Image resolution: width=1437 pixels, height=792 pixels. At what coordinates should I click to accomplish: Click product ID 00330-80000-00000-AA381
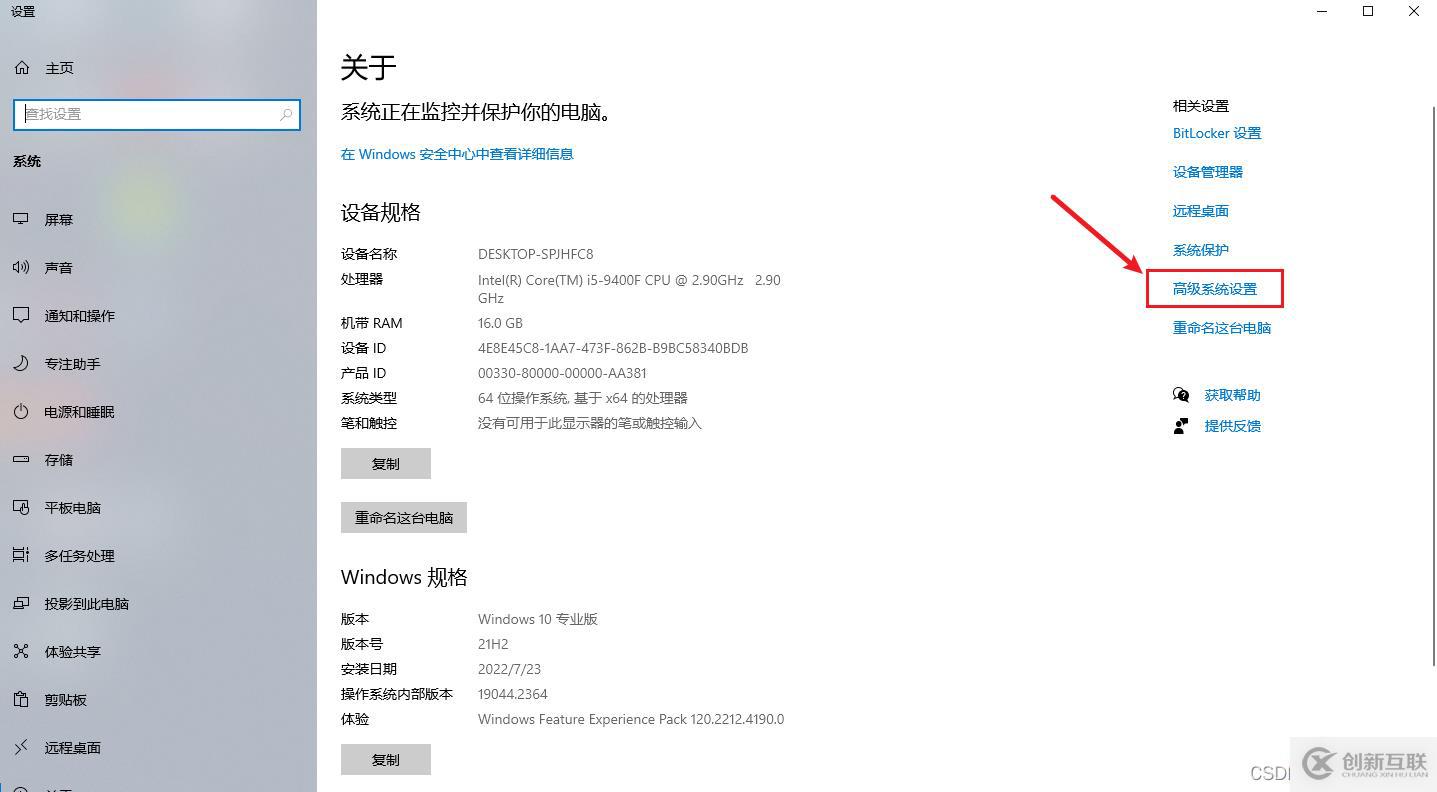tap(562, 373)
